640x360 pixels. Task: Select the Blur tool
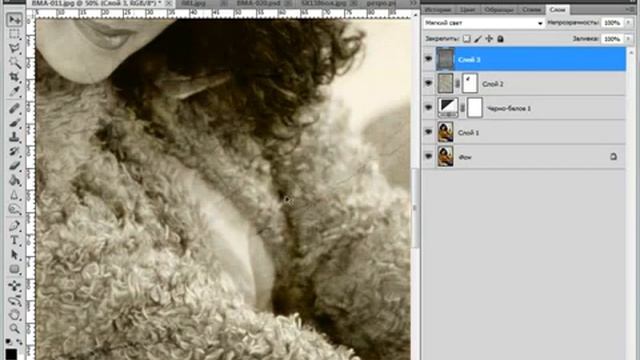[x=15, y=195]
